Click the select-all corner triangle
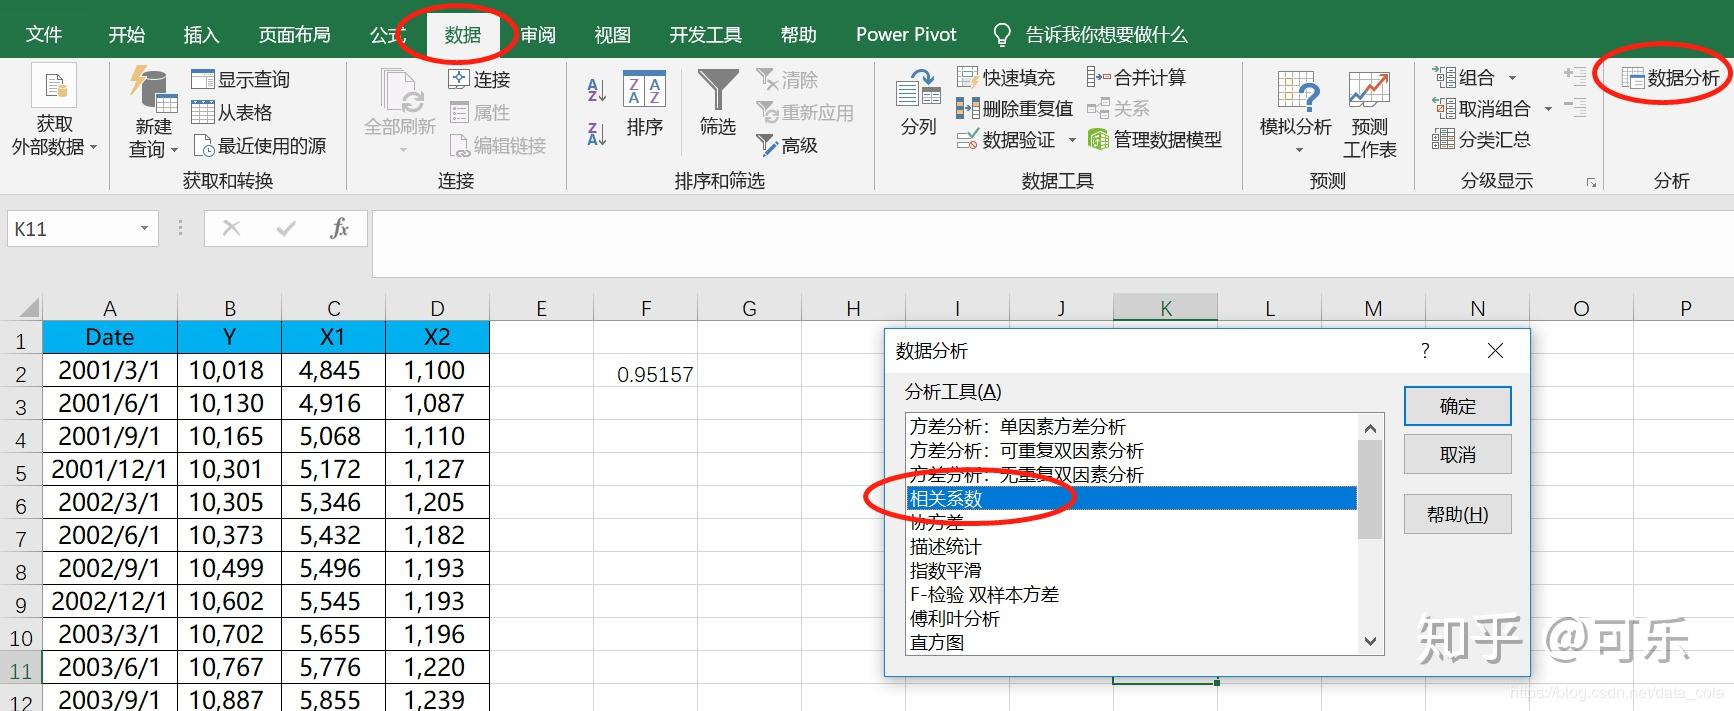The width and height of the screenshot is (1734, 711). click(28, 308)
